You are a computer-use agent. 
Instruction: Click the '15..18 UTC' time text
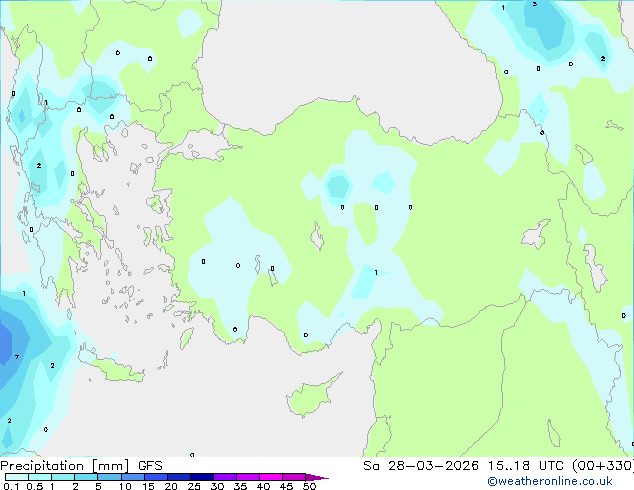tap(525, 466)
